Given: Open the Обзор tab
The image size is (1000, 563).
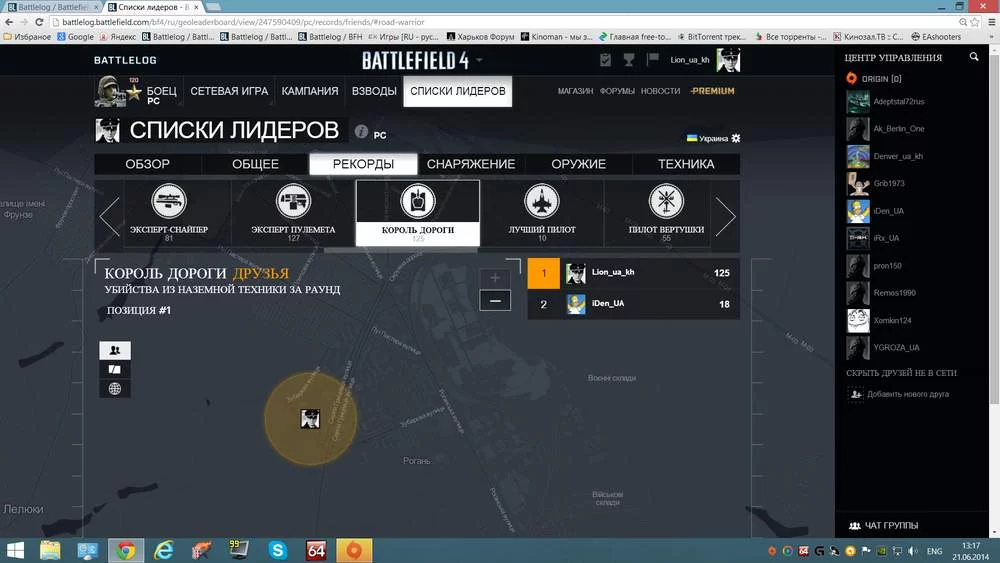Looking at the screenshot, I should [x=147, y=164].
